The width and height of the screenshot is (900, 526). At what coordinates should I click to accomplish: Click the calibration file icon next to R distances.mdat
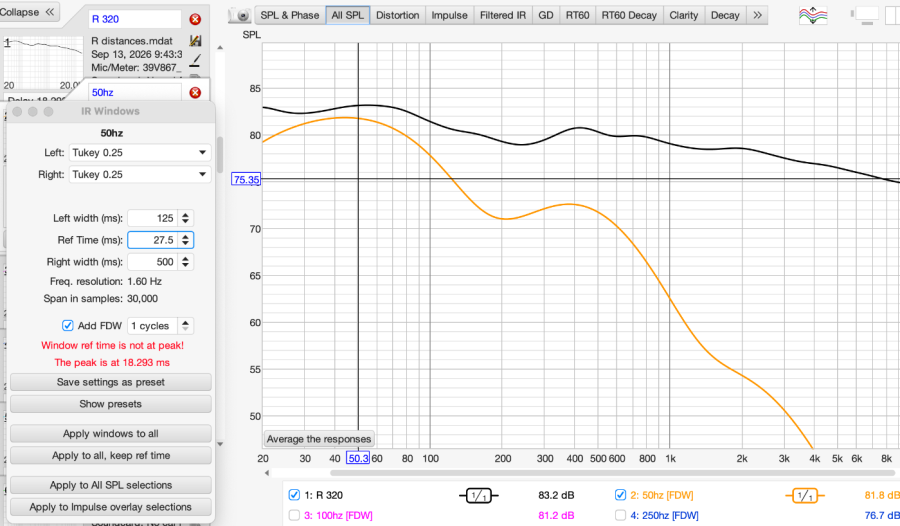point(195,40)
